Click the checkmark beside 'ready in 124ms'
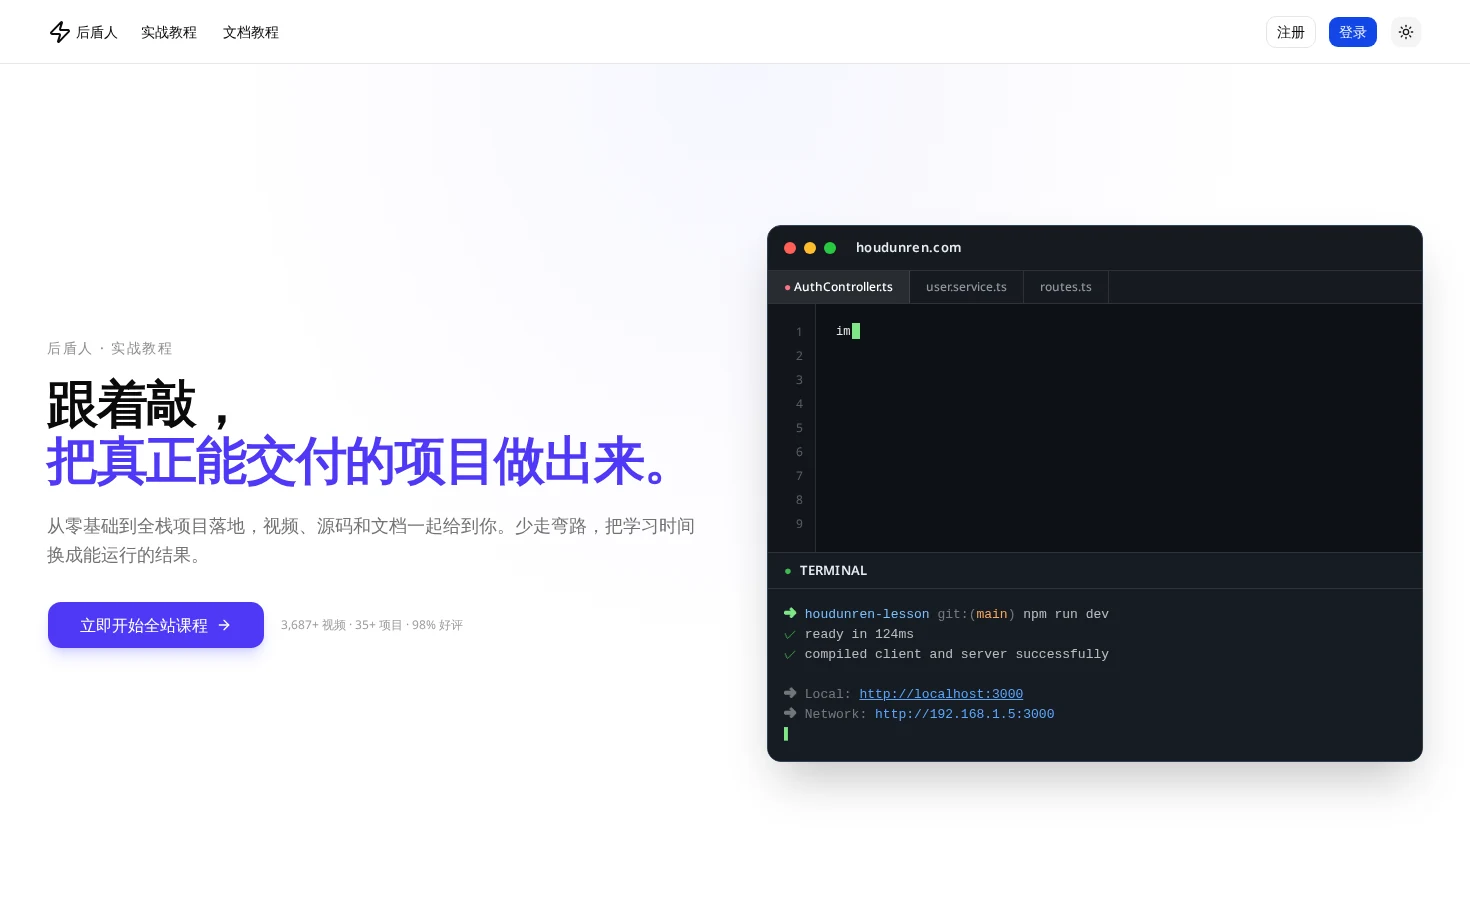Viewport: 1470px width, 923px height. [790, 634]
